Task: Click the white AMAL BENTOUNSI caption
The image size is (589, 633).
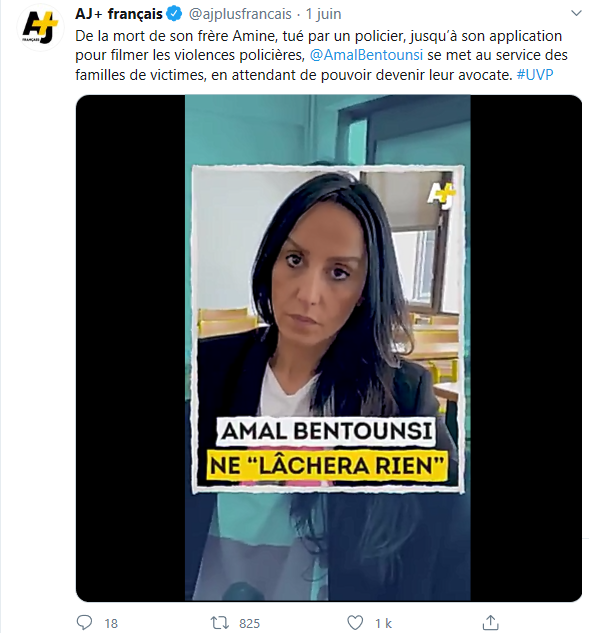Action: click(x=327, y=431)
